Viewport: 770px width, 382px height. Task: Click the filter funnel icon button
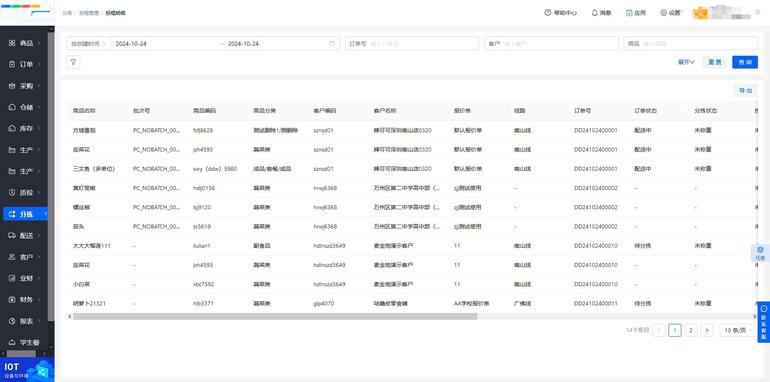coord(73,62)
